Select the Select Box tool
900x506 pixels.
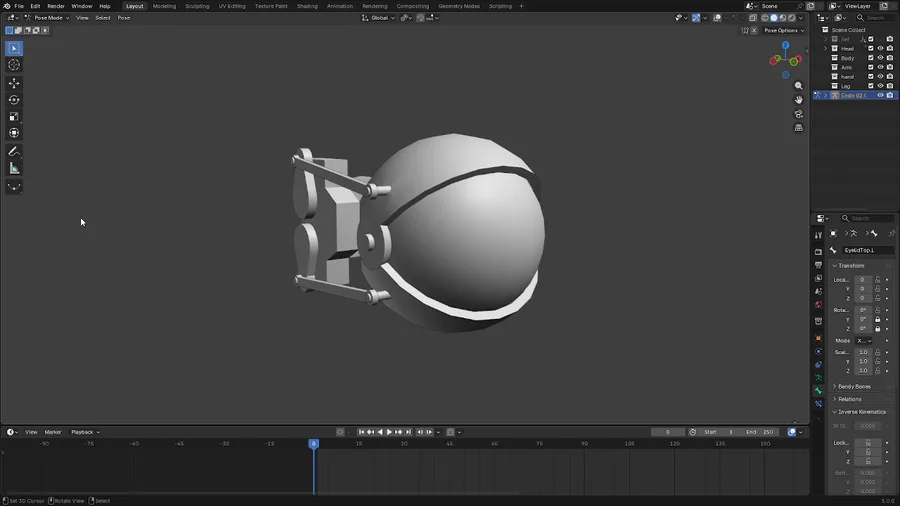(14, 48)
